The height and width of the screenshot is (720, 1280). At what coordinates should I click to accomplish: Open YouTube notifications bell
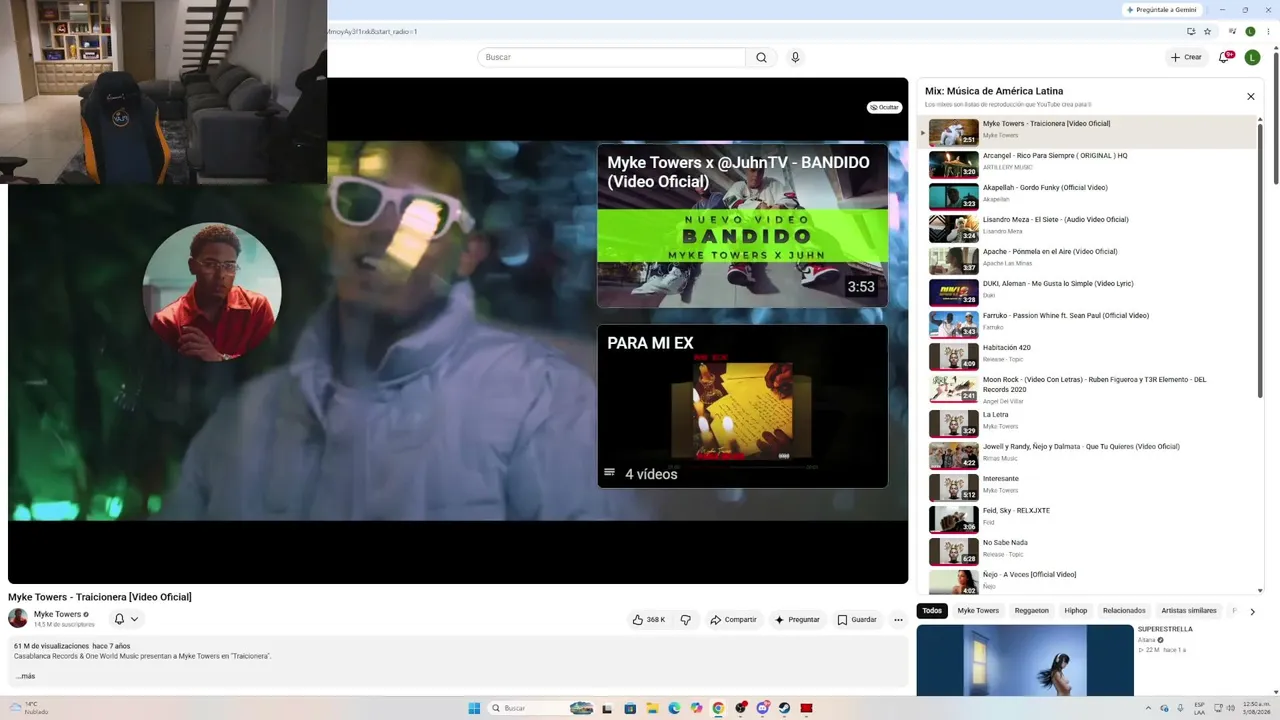(1223, 57)
